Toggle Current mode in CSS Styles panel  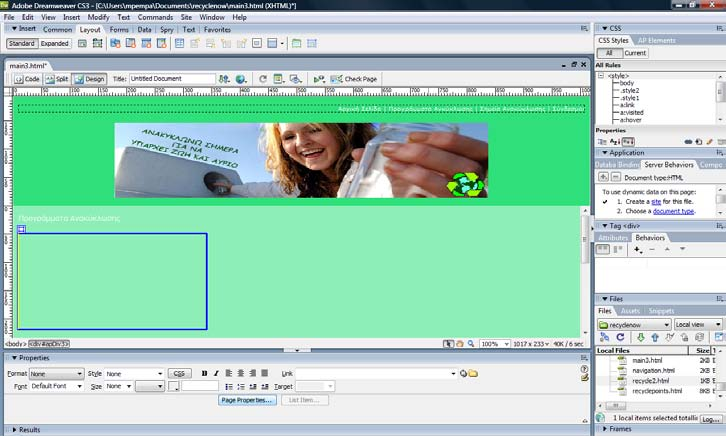tap(635, 53)
